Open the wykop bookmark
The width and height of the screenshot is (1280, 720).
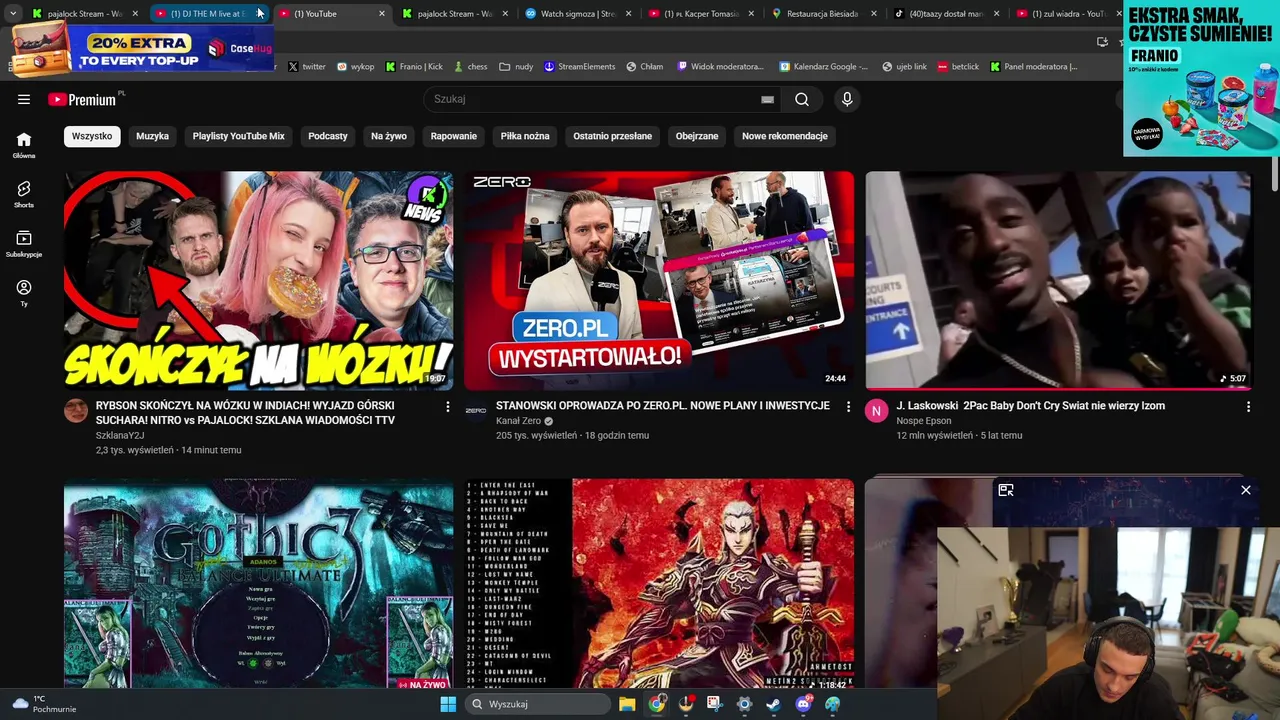click(356, 67)
